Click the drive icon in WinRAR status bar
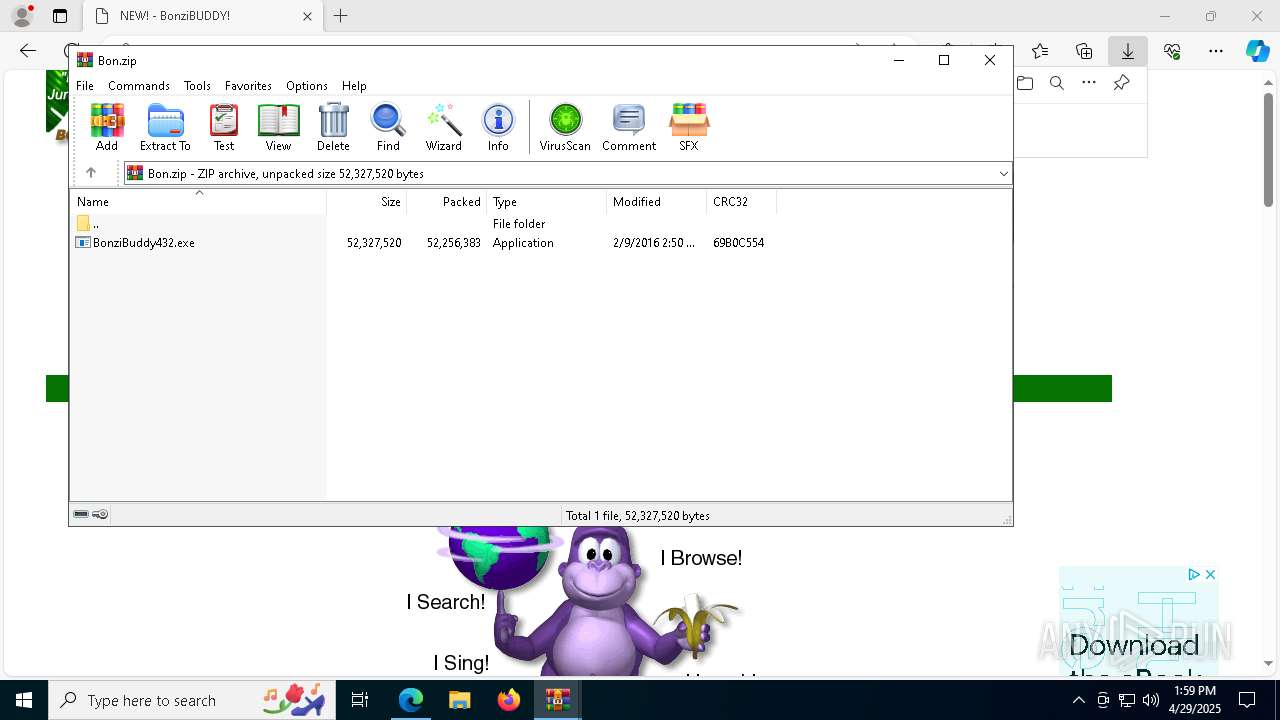Screen dimensions: 1280x720 pyautogui.click(x=81, y=515)
